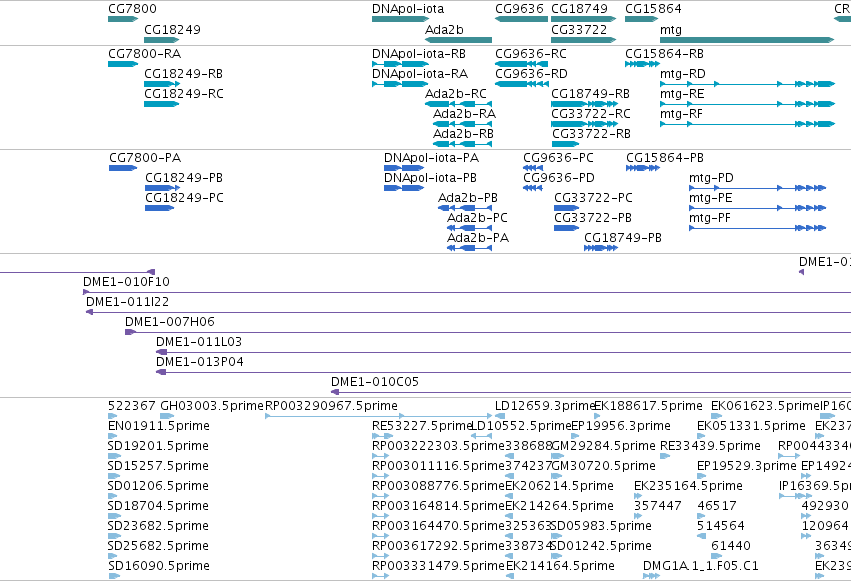Select BAC clone DME1-011I22

468,312
